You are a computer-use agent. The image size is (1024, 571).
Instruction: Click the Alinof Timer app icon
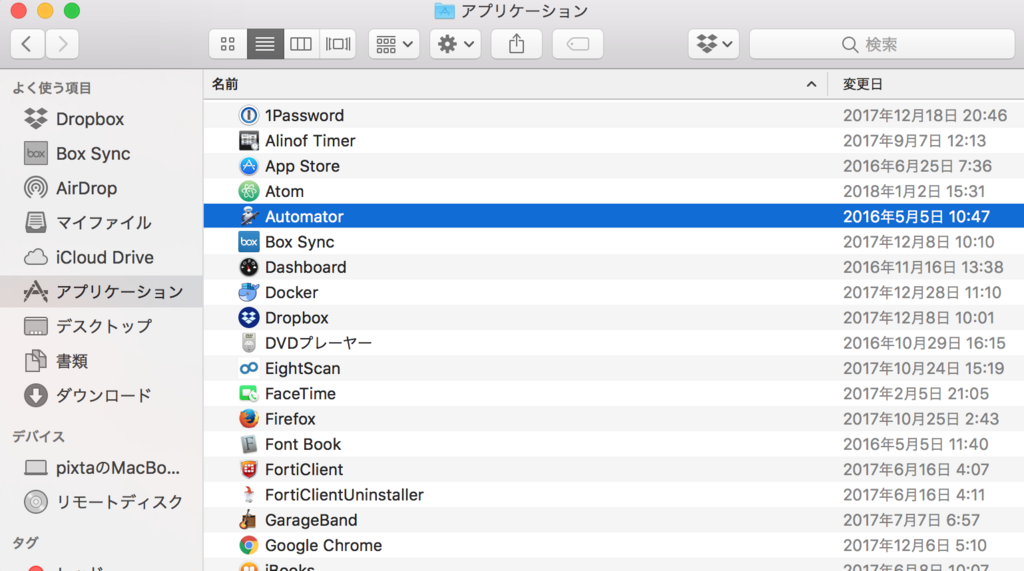pyautogui.click(x=248, y=140)
